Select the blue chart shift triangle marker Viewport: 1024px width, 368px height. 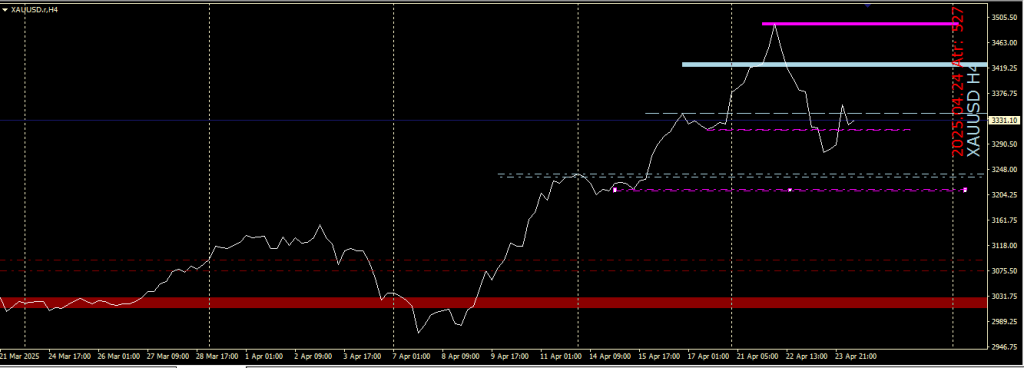point(867,5)
